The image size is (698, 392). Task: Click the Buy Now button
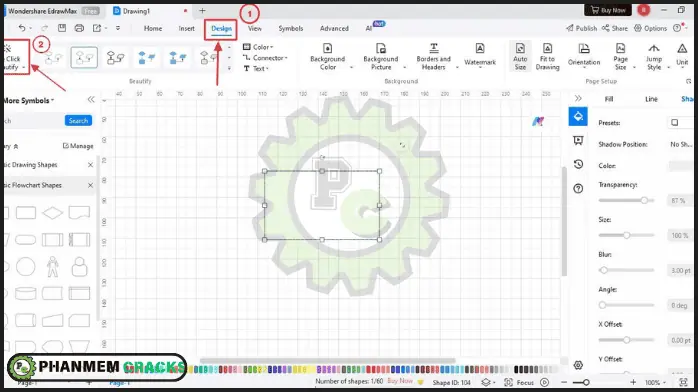(608, 10)
